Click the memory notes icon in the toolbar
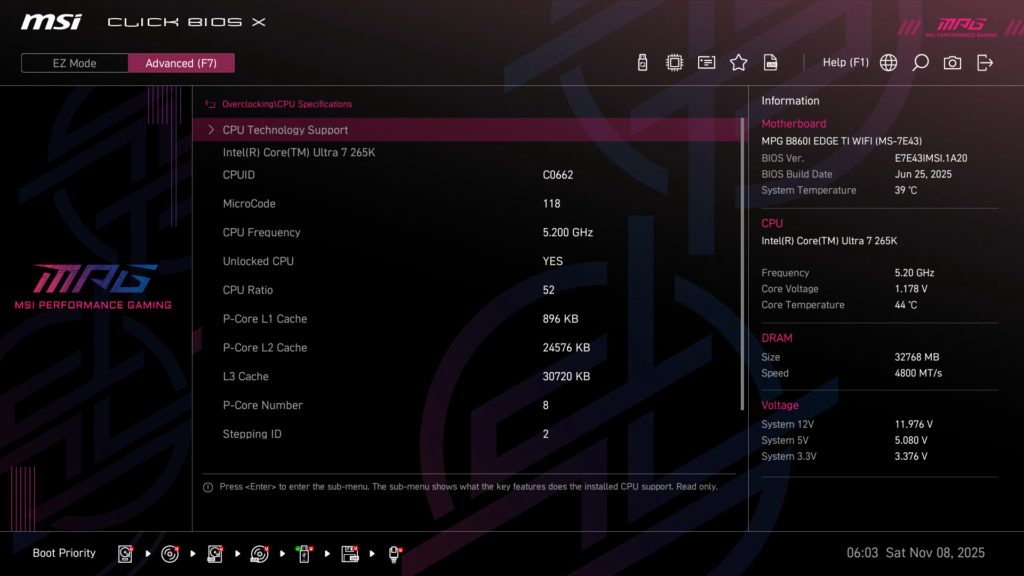1024x576 pixels. click(x=706, y=62)
